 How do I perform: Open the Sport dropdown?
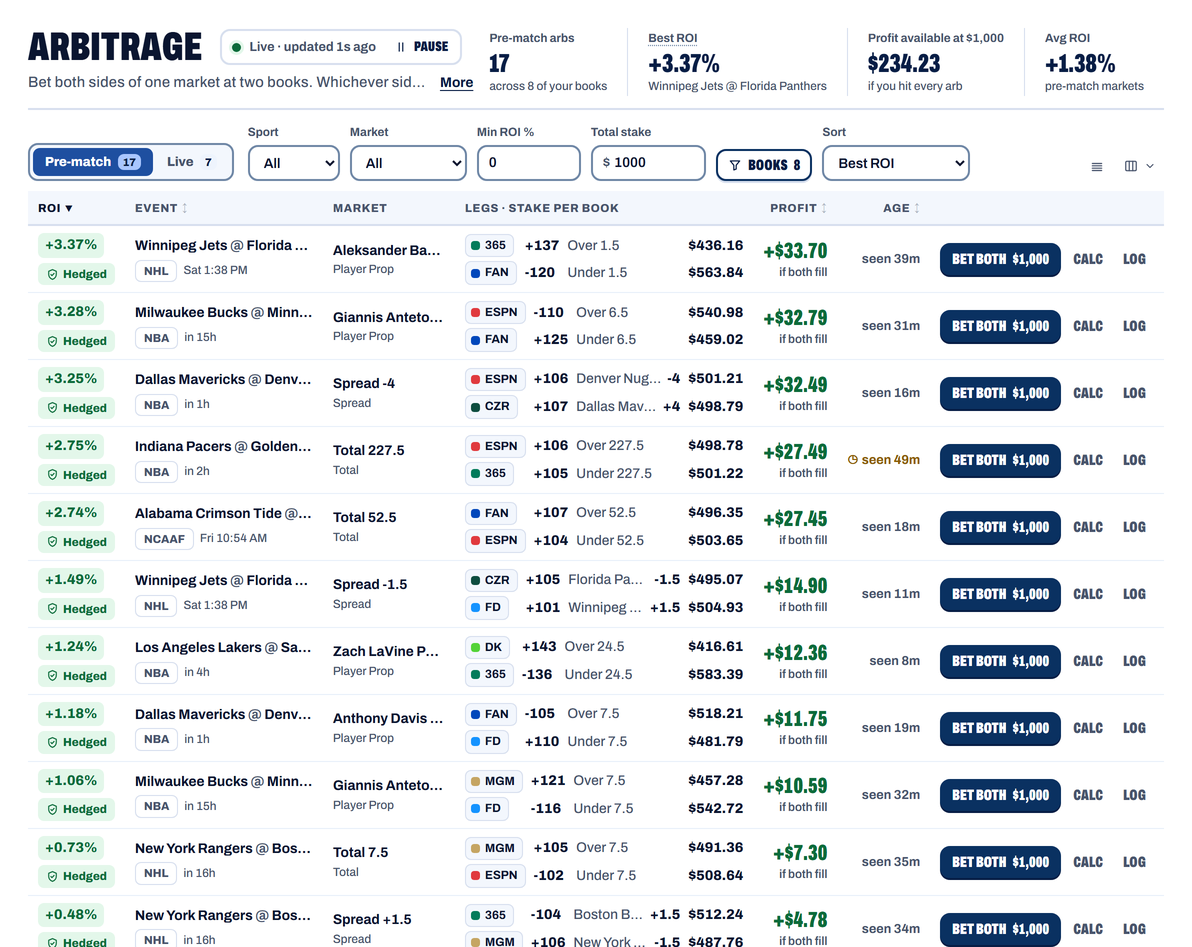click(293, 163)
